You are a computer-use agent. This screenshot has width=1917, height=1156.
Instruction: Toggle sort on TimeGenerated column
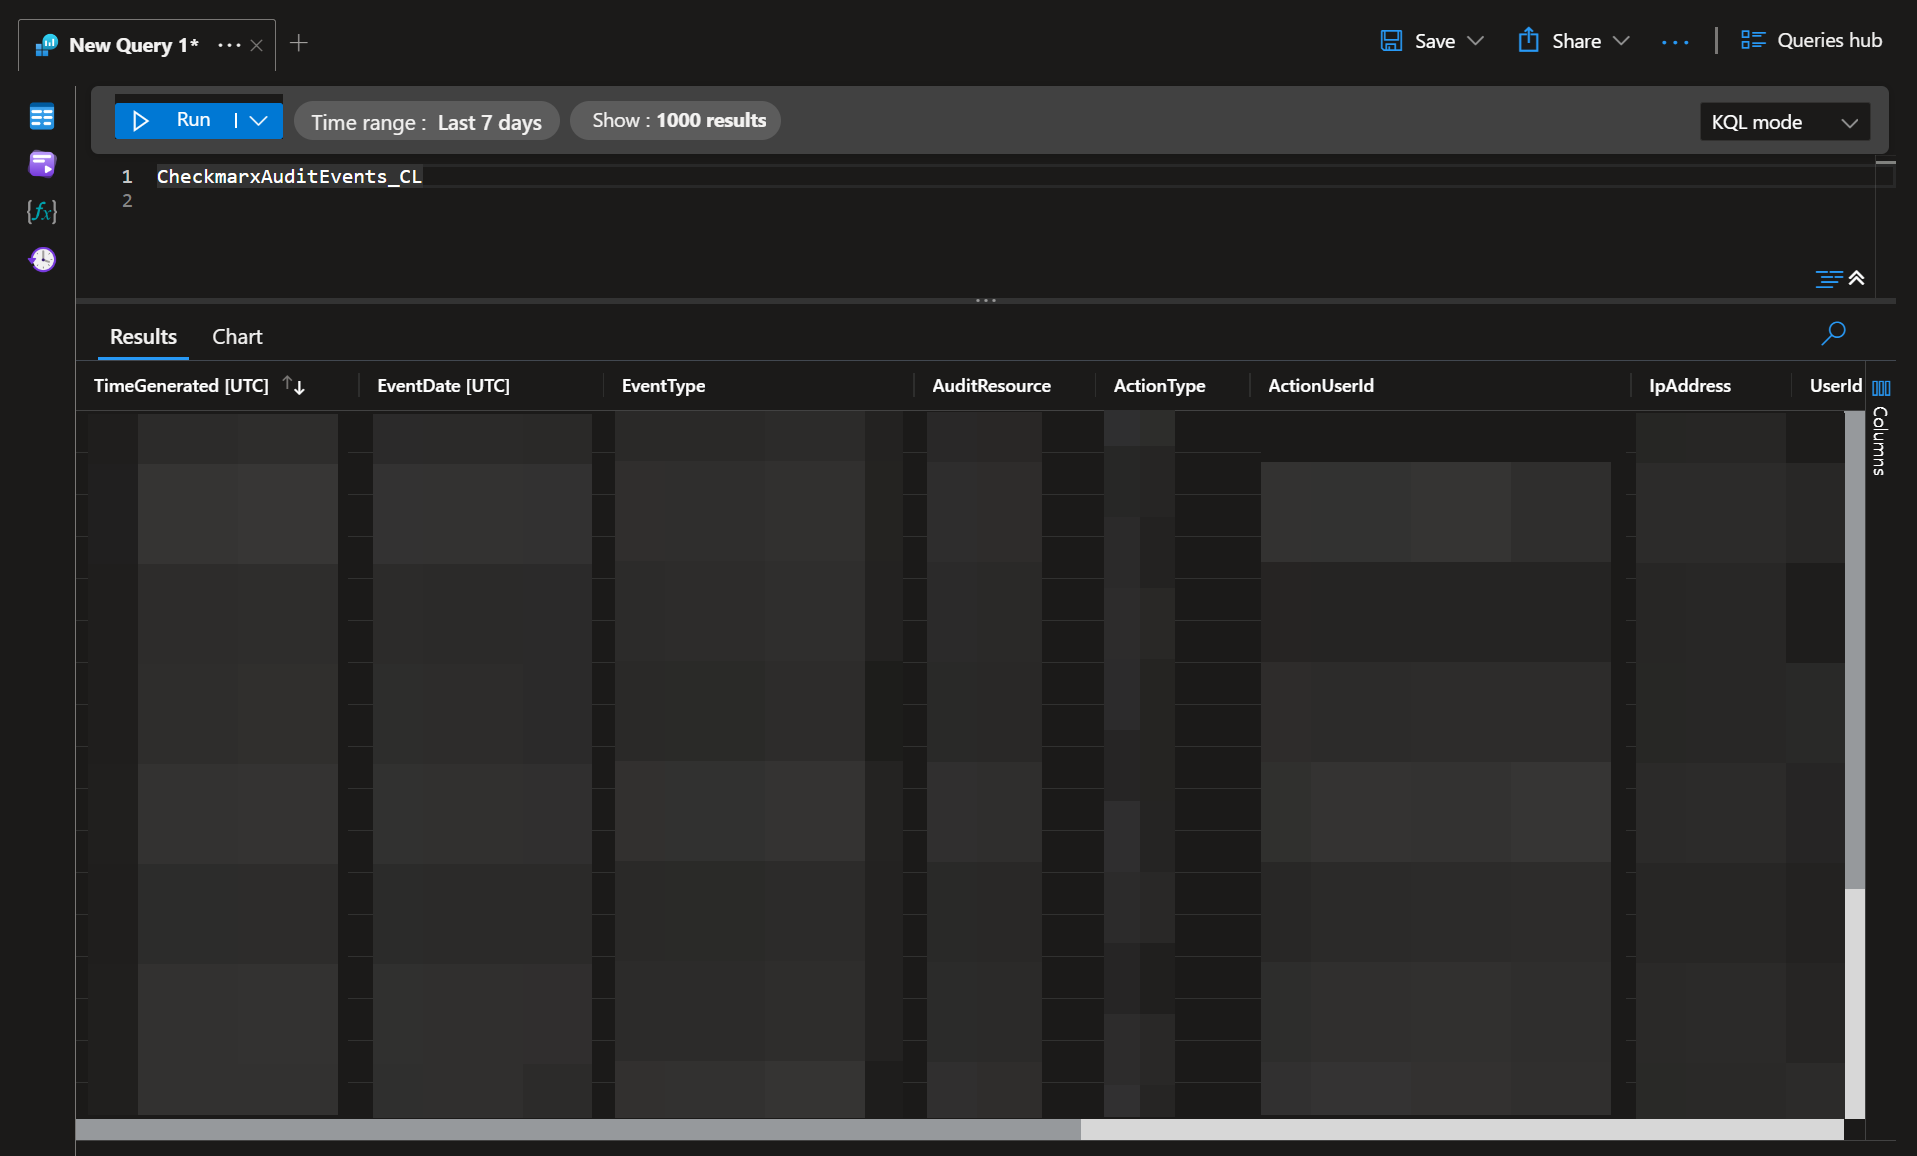point(294,385)
